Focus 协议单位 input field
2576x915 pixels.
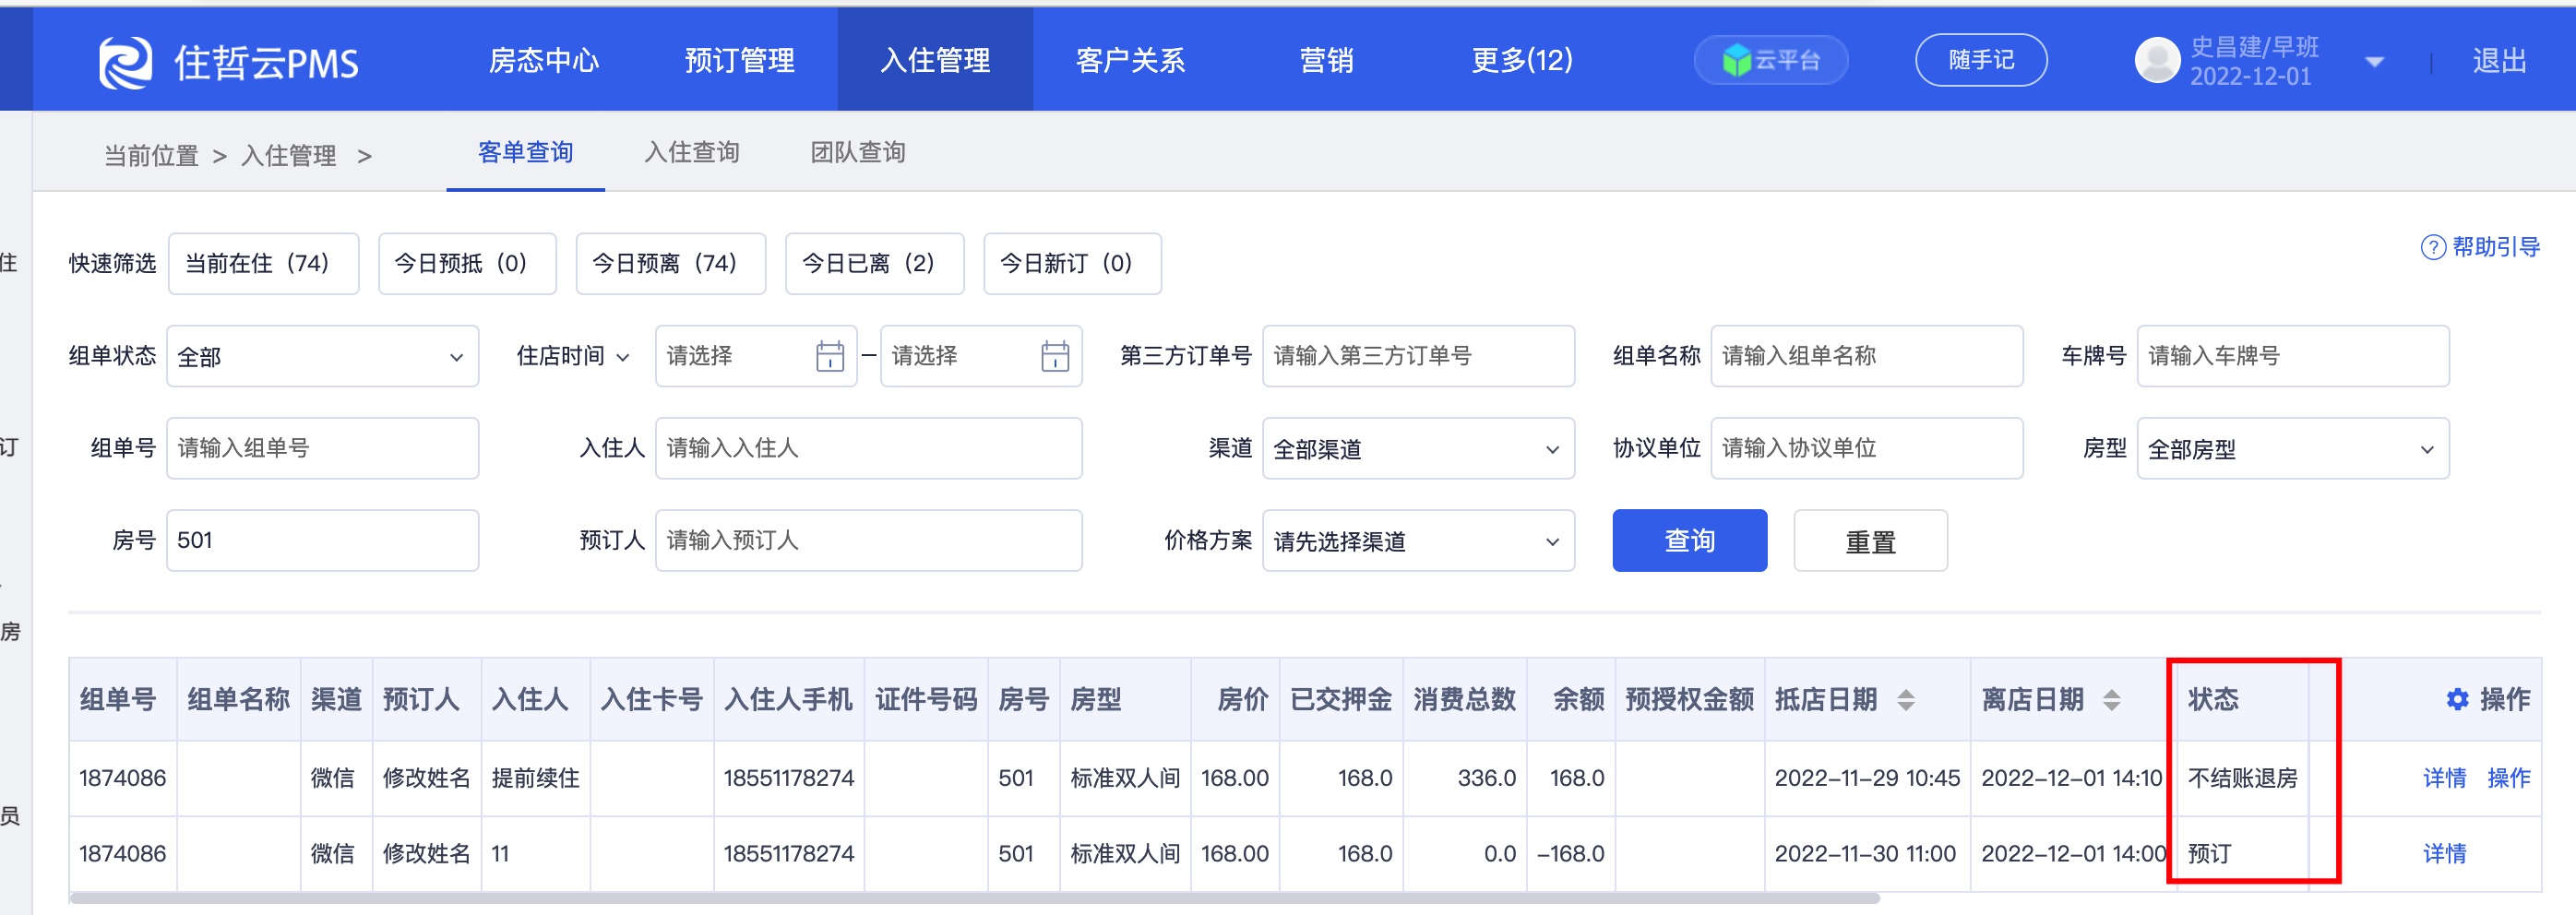point(1867,449)
